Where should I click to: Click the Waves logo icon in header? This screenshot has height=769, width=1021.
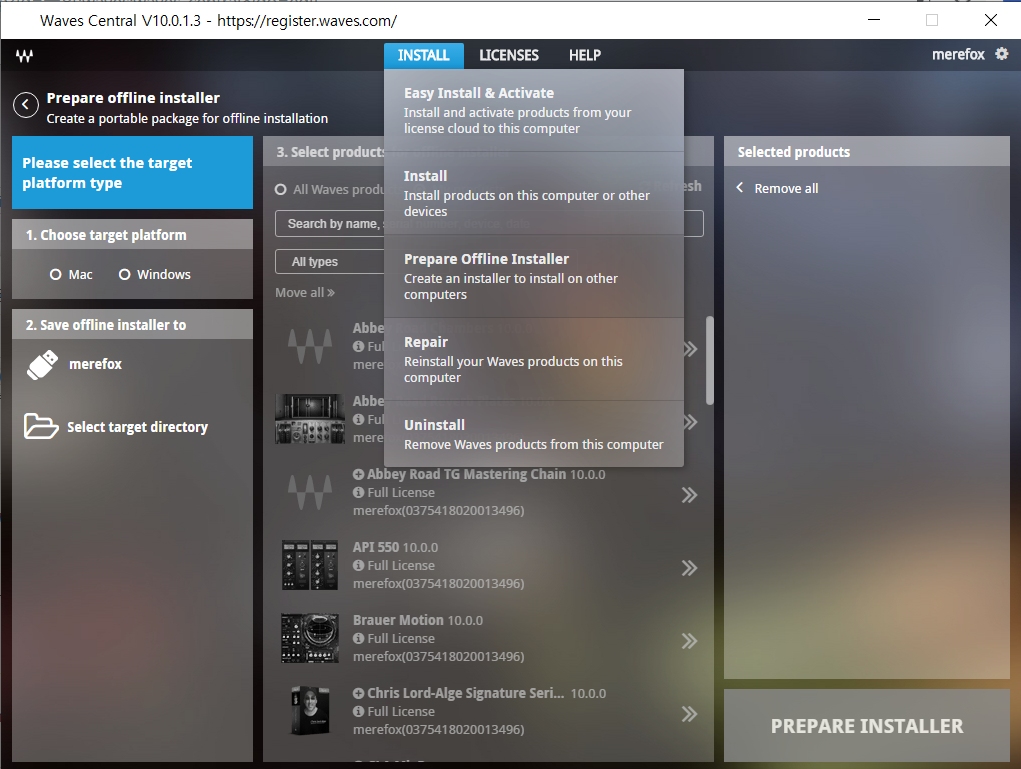point(25,56)
